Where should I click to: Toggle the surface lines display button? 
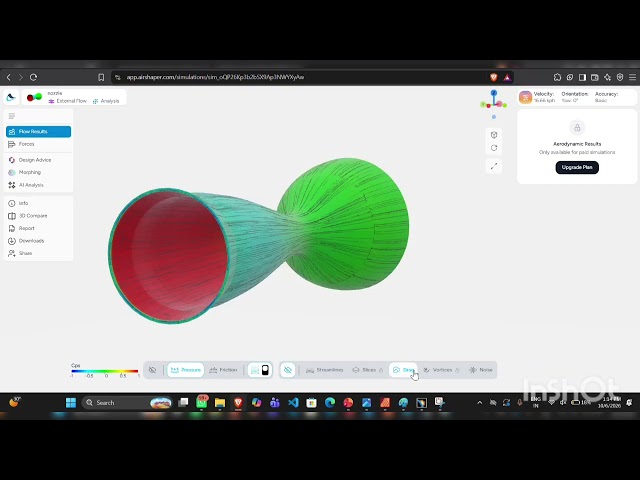(x=260, y=370)
